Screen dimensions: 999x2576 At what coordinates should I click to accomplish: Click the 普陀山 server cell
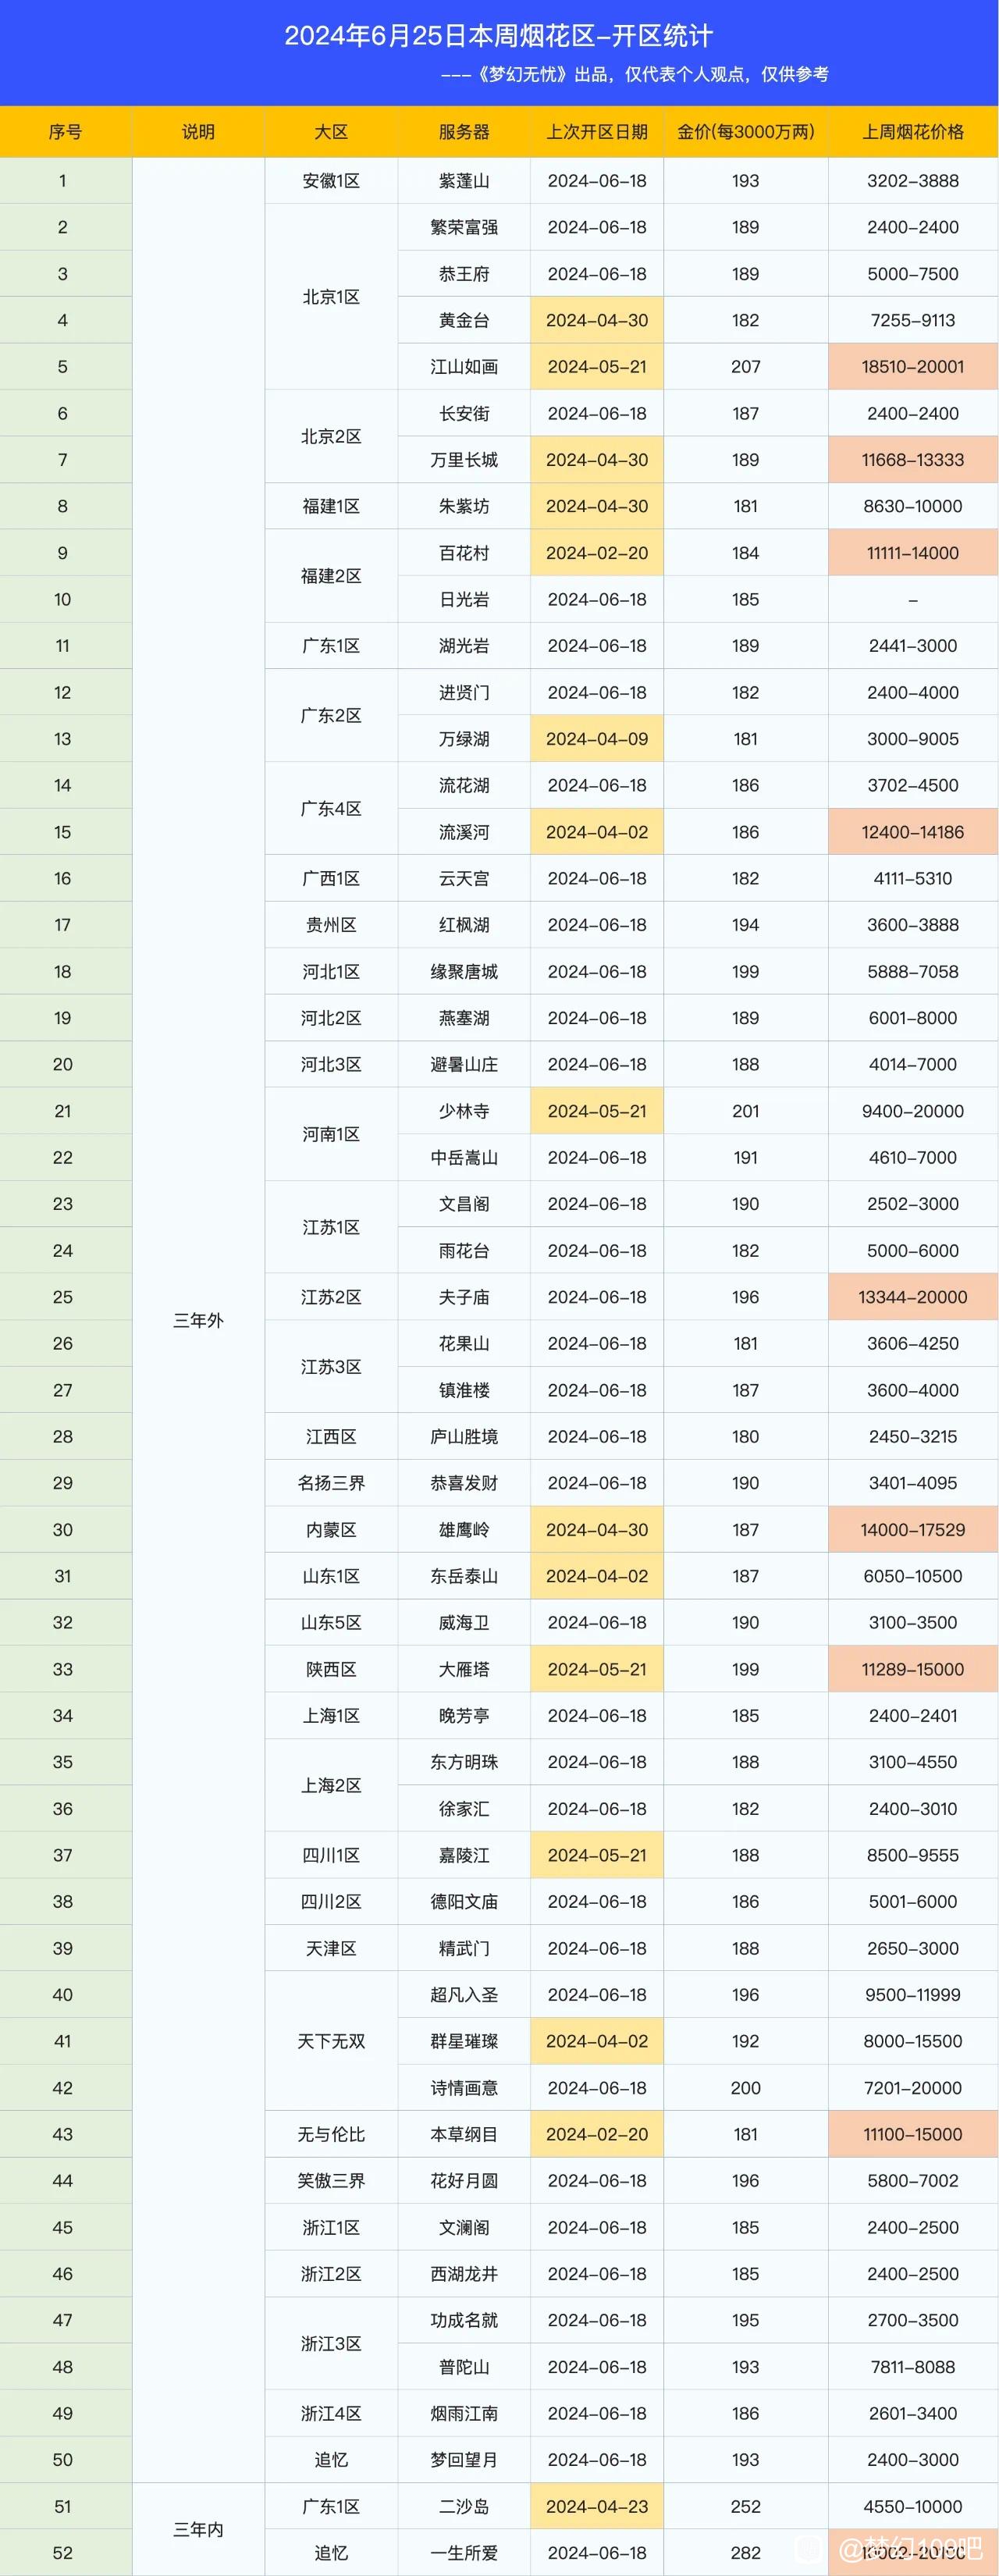click(464, 2367)
